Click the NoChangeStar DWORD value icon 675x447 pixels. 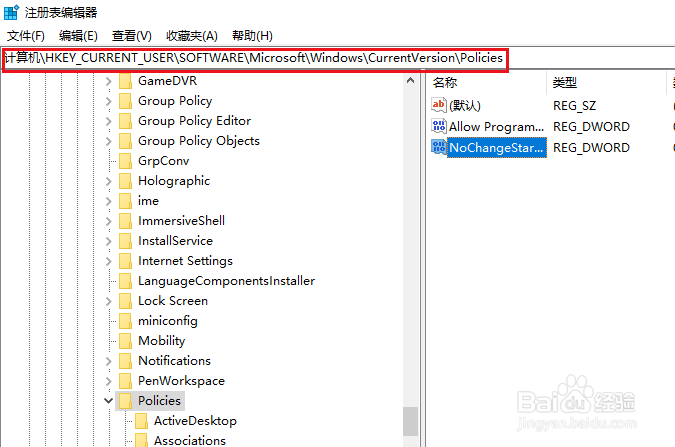[438, 147]
